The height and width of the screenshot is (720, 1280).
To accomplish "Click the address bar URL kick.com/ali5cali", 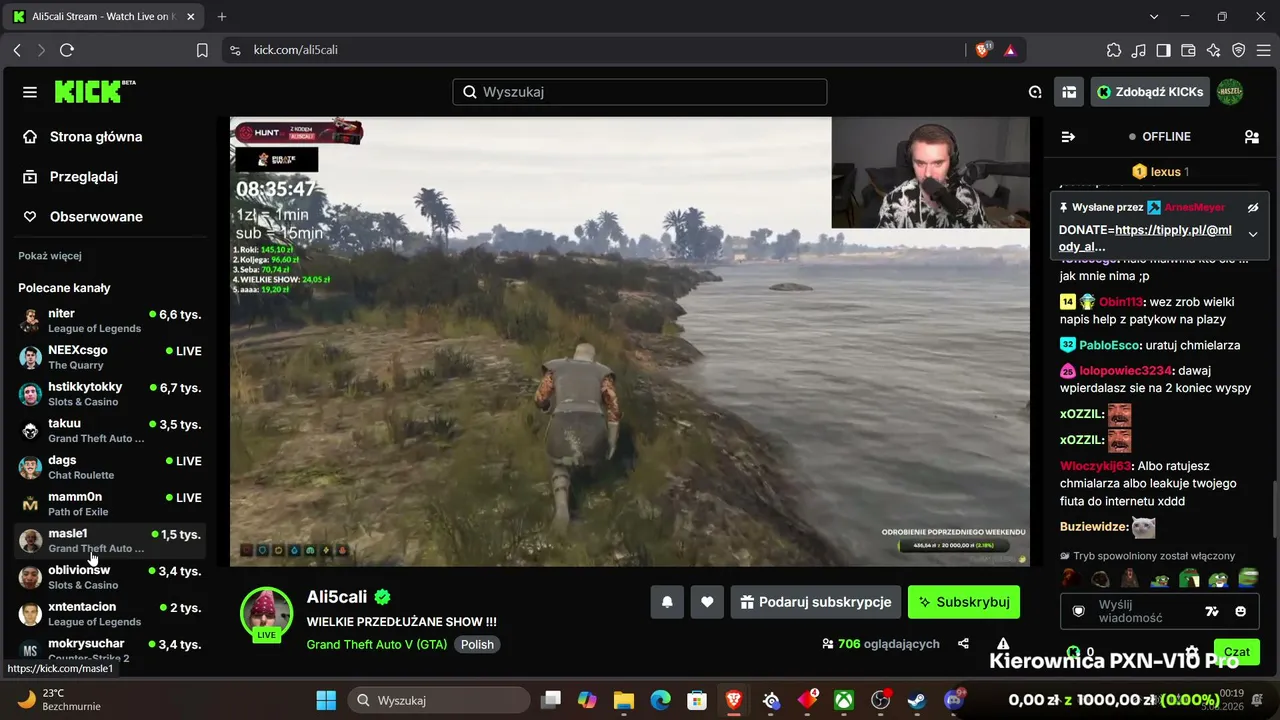I will (296, 50).
